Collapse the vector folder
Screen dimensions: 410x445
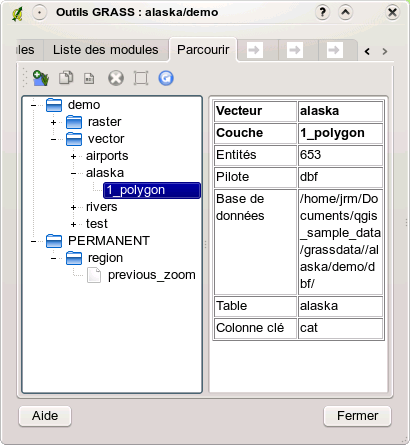point(53,139)
